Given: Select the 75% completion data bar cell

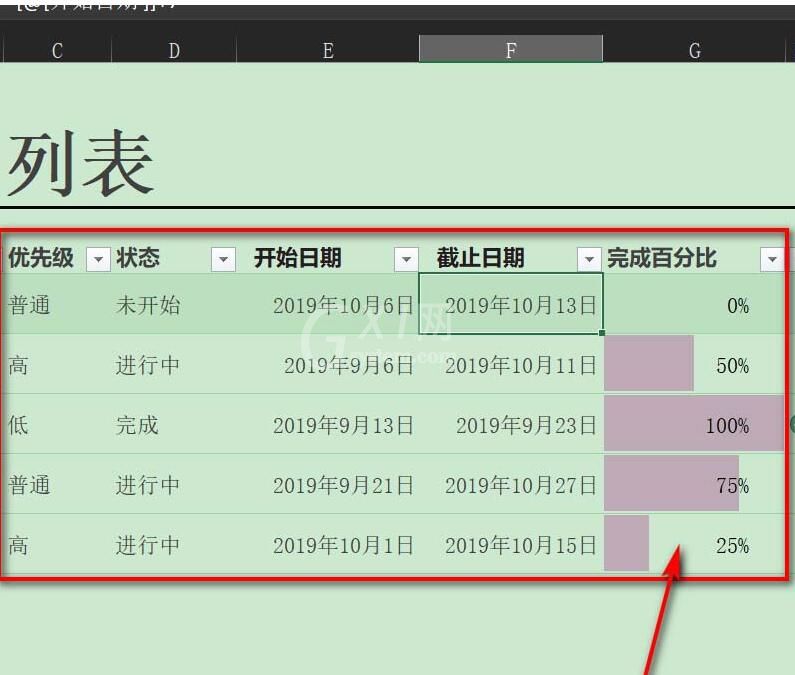Looking at the screenshot, I should pos(694,484).
